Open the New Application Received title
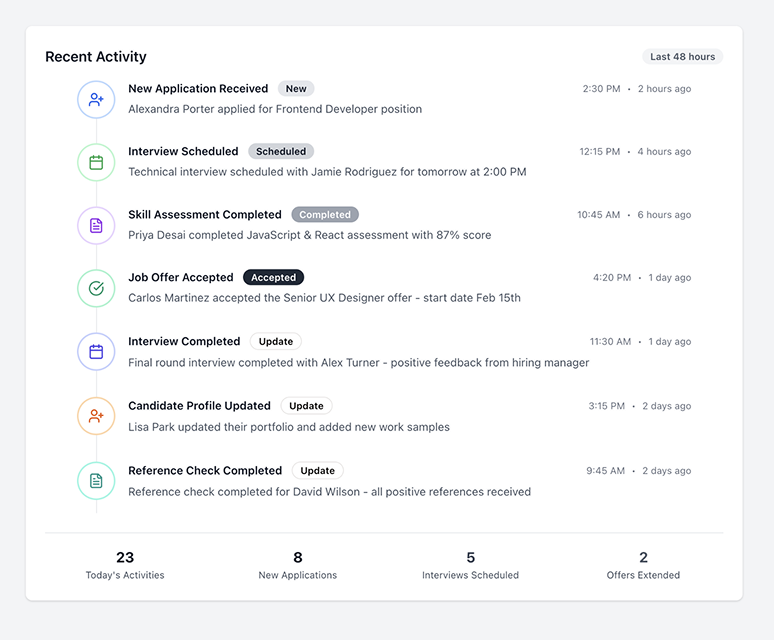This screenshot has height=640, width=774. coord(198,89)
